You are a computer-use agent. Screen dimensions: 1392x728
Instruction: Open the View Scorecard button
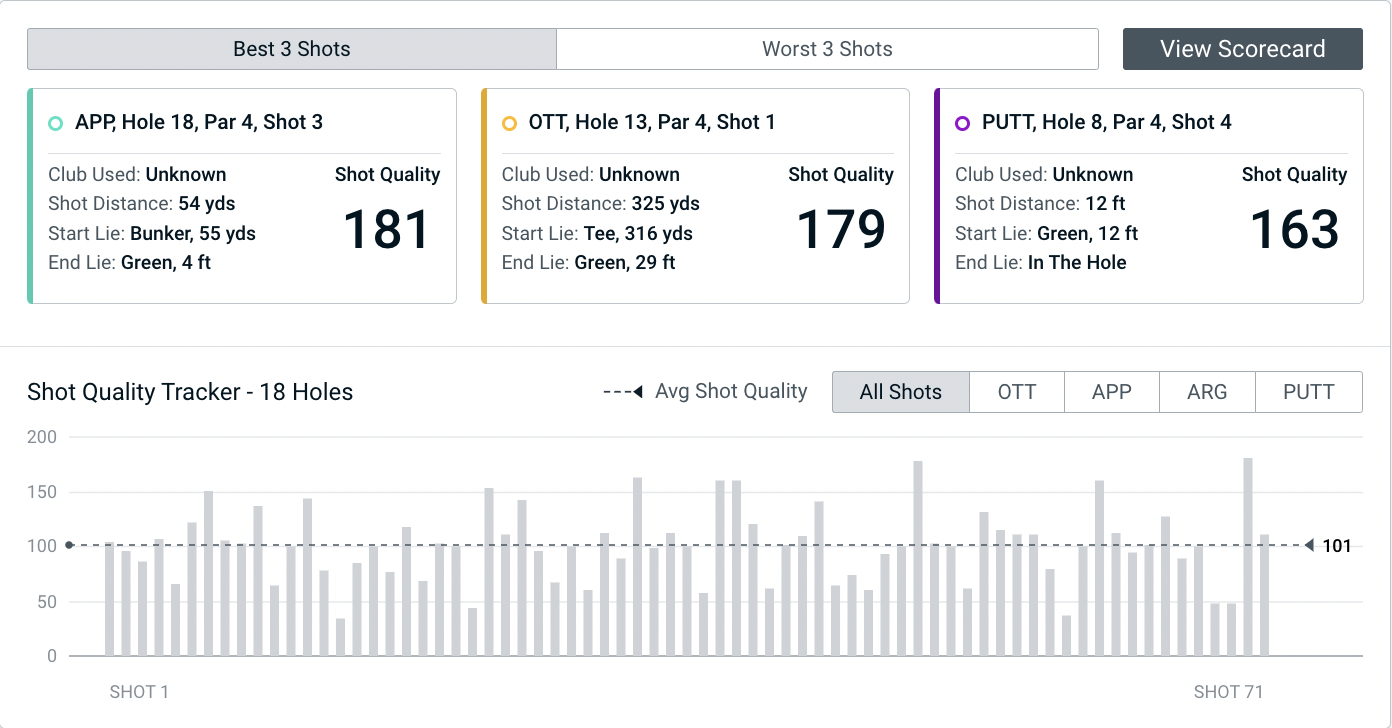1242,49
